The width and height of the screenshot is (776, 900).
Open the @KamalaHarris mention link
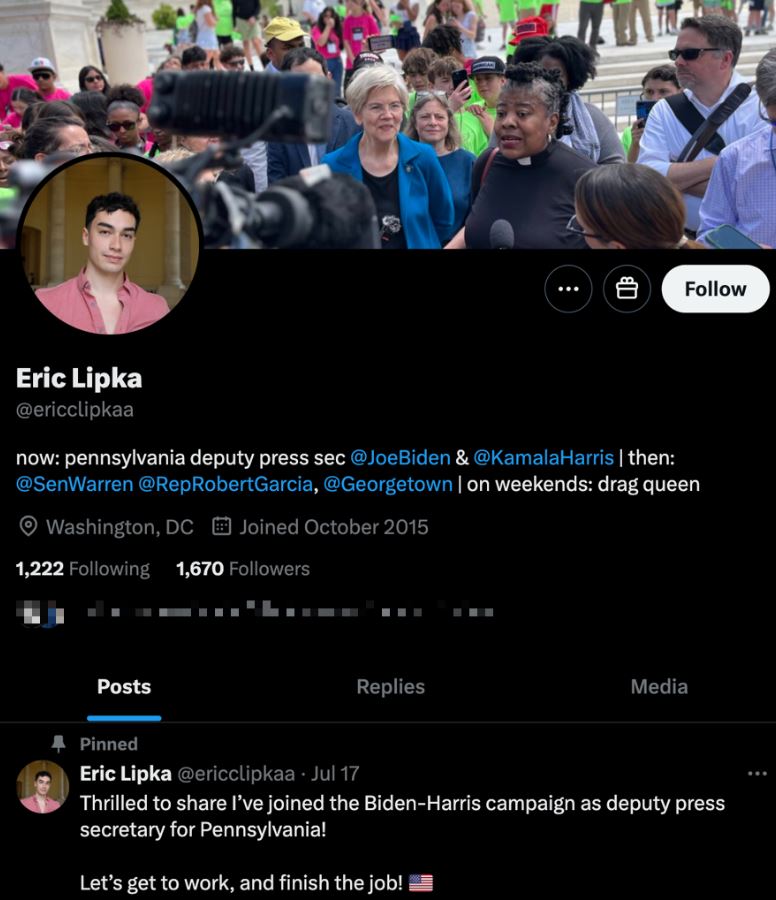point(544,457)
